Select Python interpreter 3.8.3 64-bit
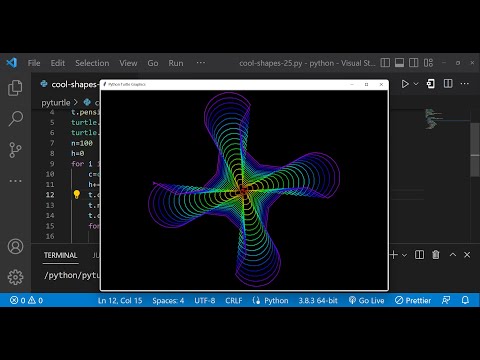This screenshot has height=360, width=480. (318, 301)
